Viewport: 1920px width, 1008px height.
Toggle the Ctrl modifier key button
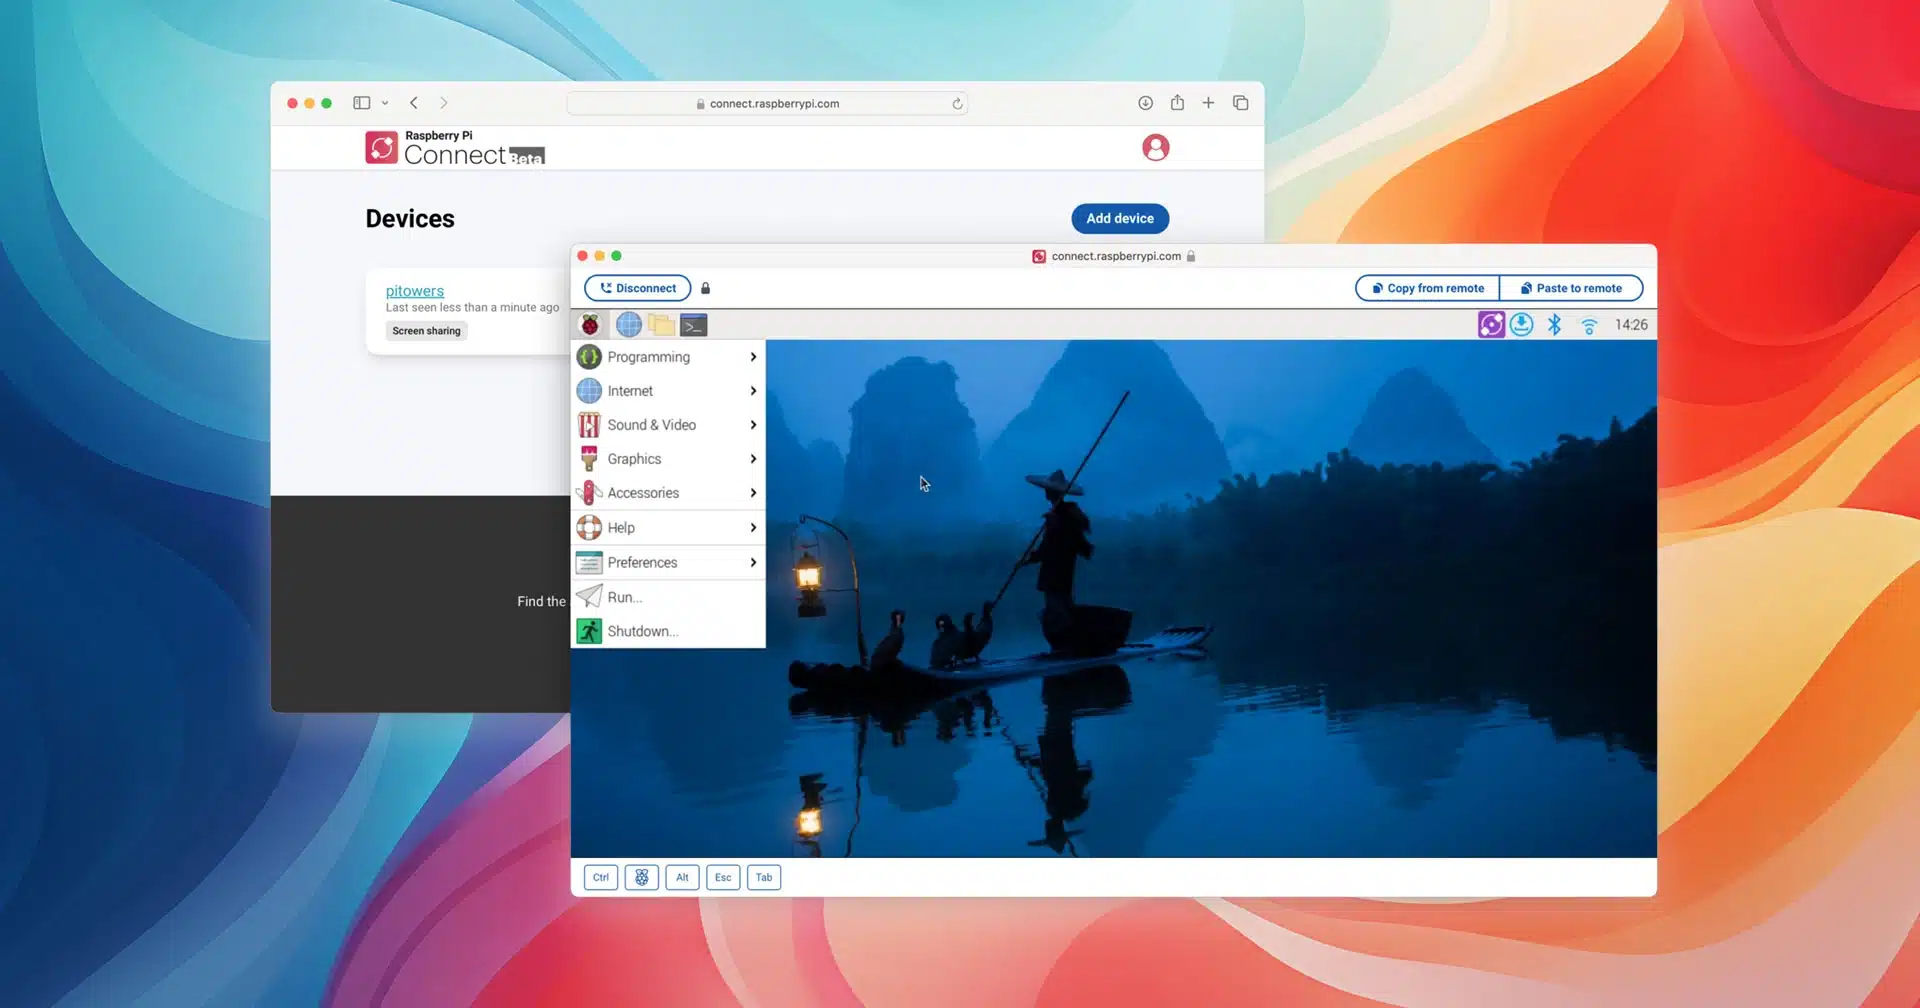pyautogui.click(x=600, y=878)
